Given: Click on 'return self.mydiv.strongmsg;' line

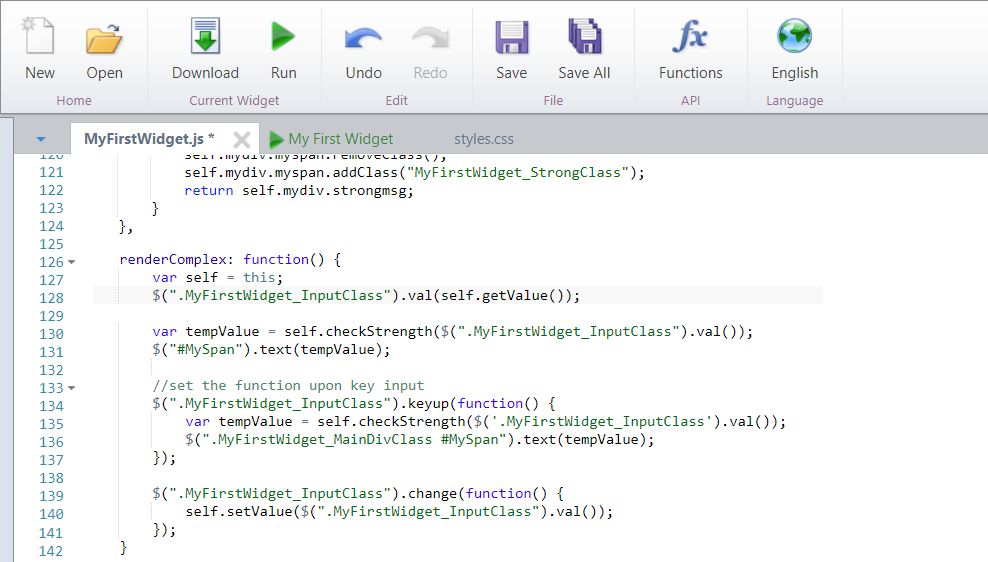Looking at the screenshot, I should pyautogui.click(x=299, y=190).
